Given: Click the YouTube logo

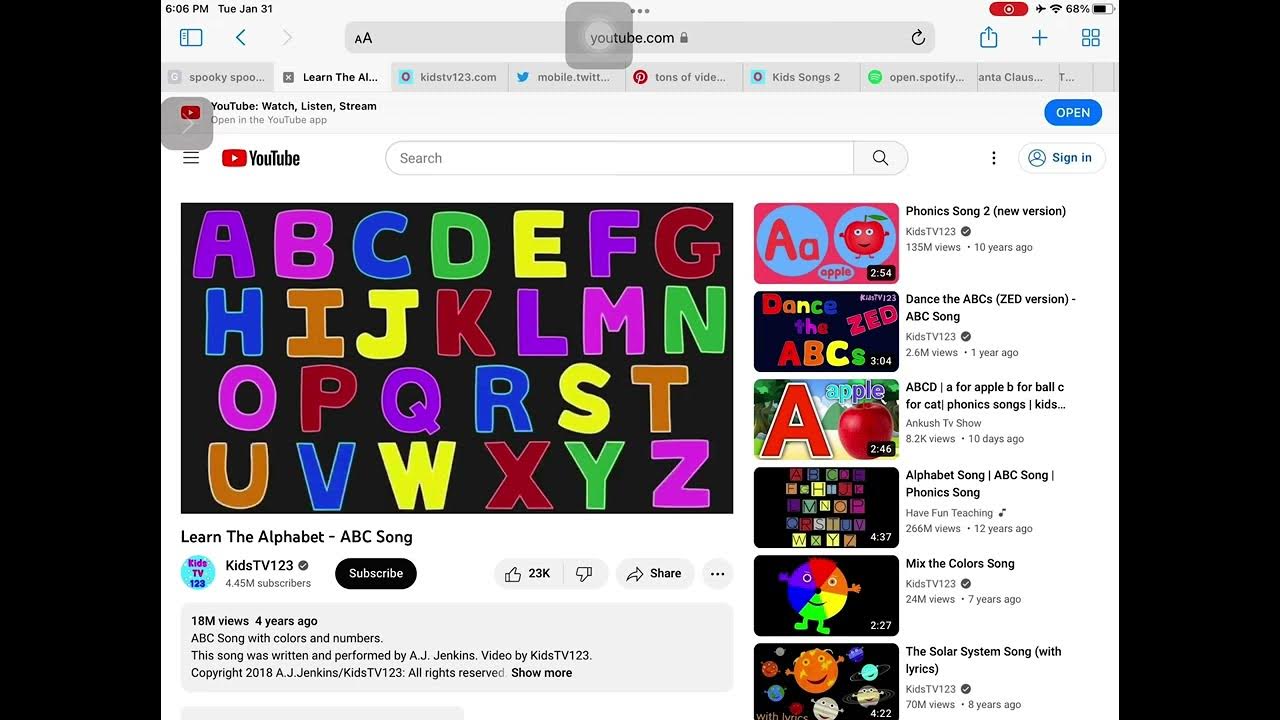Looking at the screenshot, I should [x=261, y=158].
